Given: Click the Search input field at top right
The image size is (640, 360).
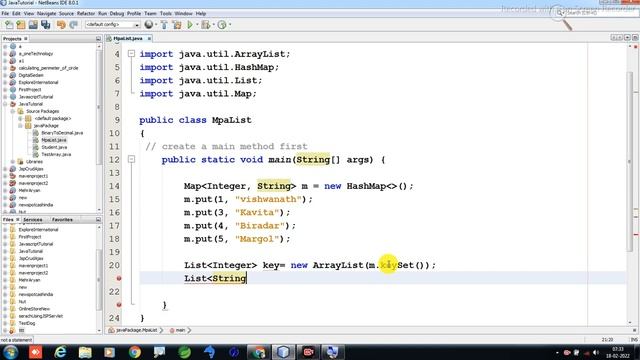Looking at the screenshot, I should pyautogui.click(x=598, y=13).
